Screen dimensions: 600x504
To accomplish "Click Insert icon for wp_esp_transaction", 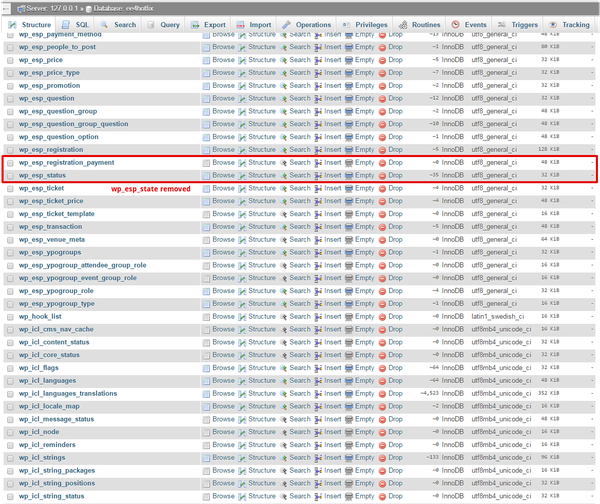I will coord(318,227).
